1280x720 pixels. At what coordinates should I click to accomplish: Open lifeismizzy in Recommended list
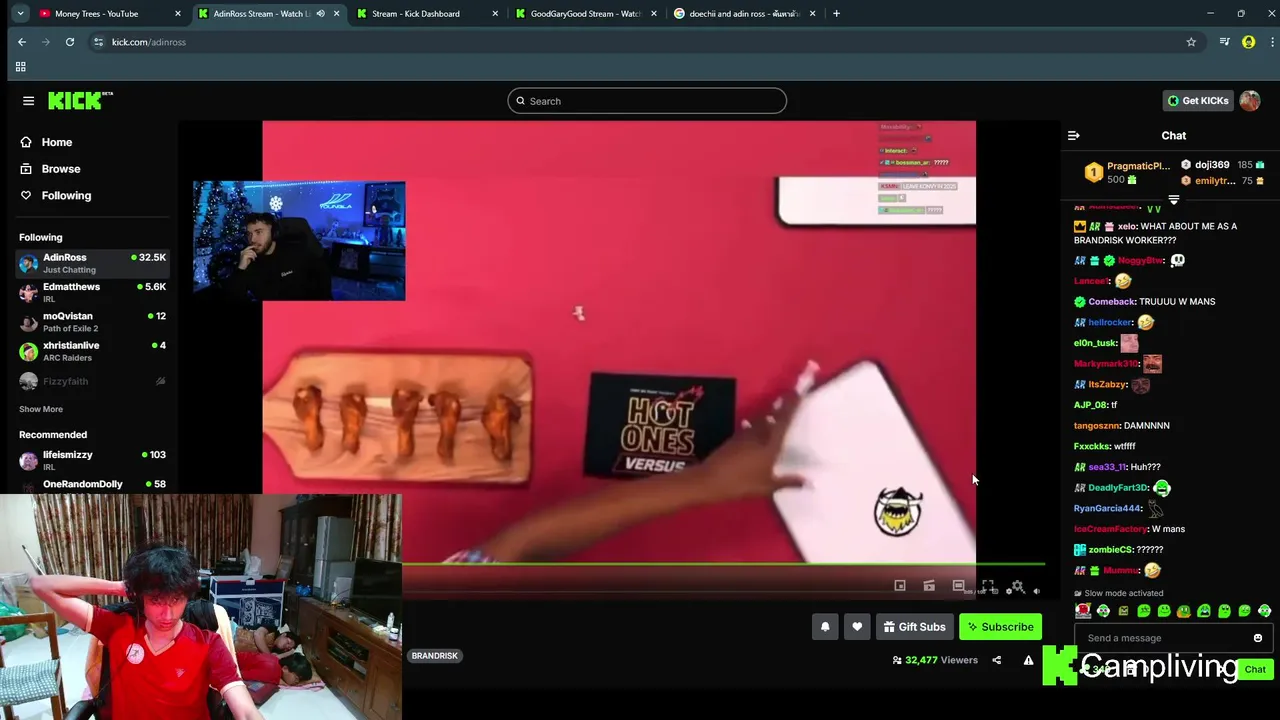click(93, 460)
